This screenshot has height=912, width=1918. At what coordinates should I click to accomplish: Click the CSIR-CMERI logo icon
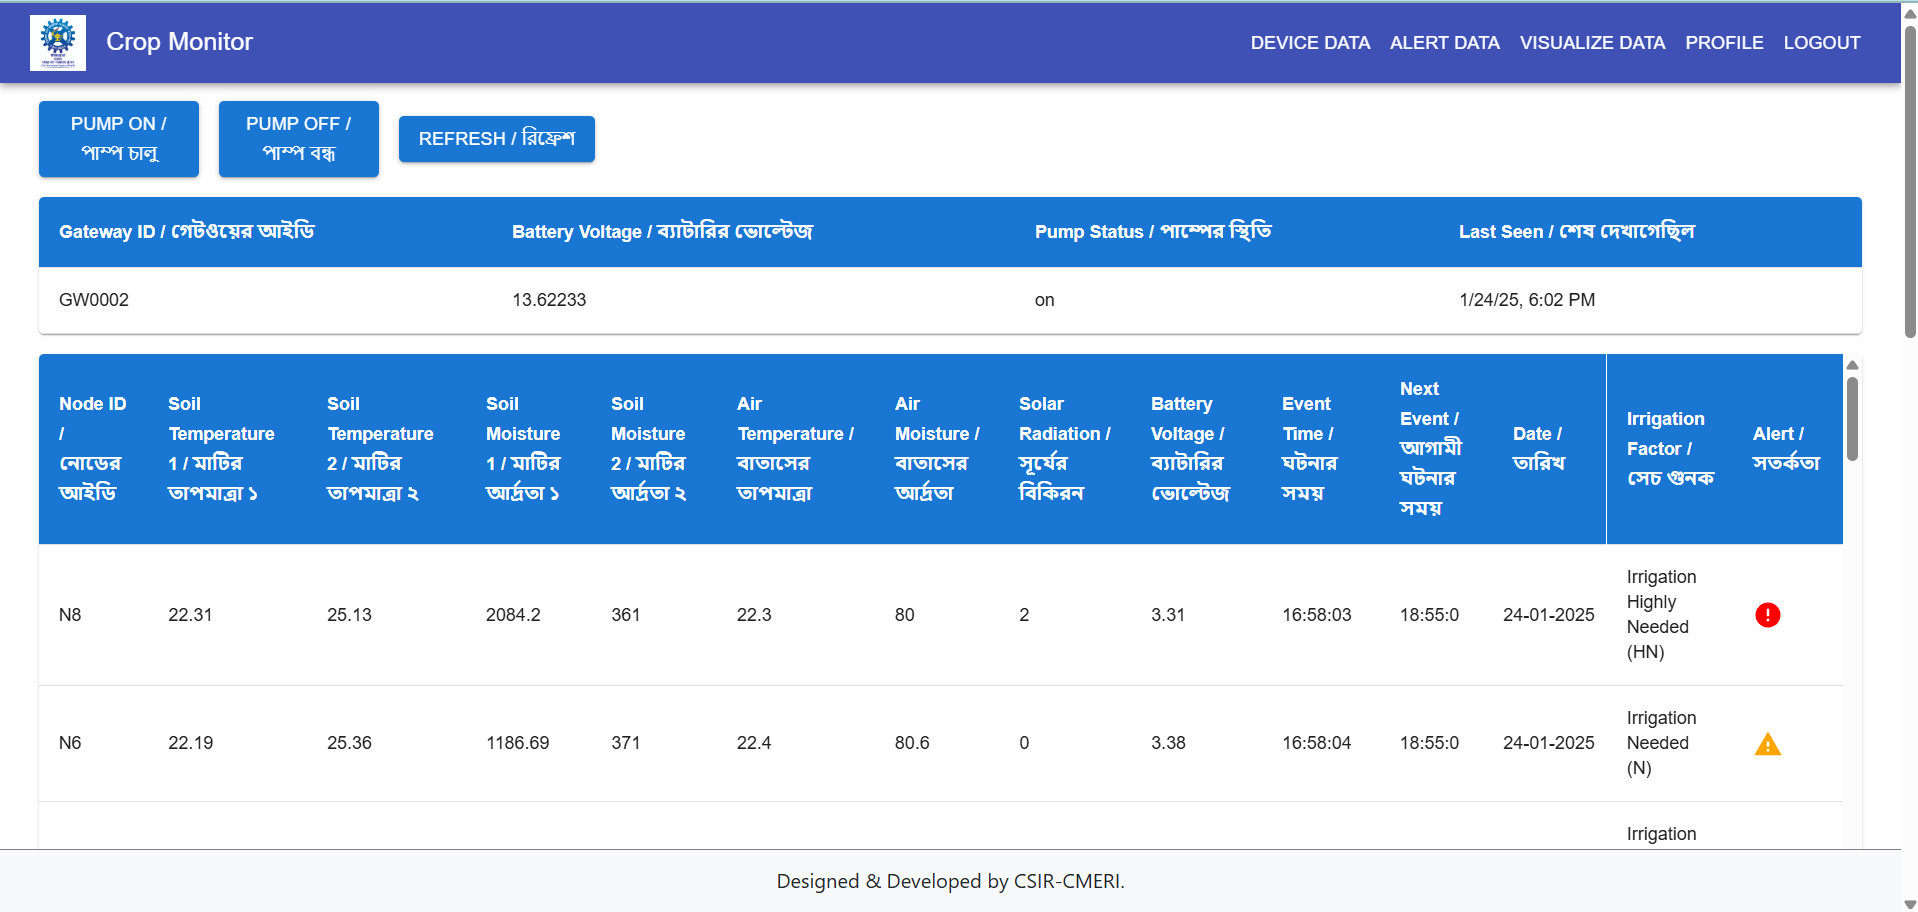point(58,42)
